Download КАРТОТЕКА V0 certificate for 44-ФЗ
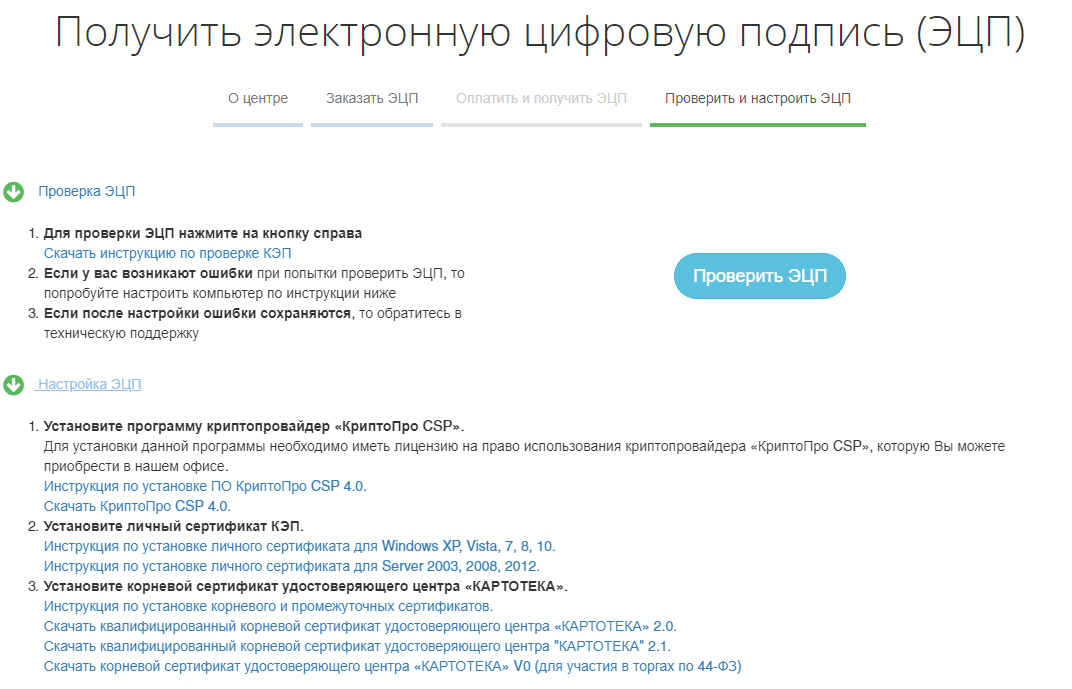 pos(392,666)
